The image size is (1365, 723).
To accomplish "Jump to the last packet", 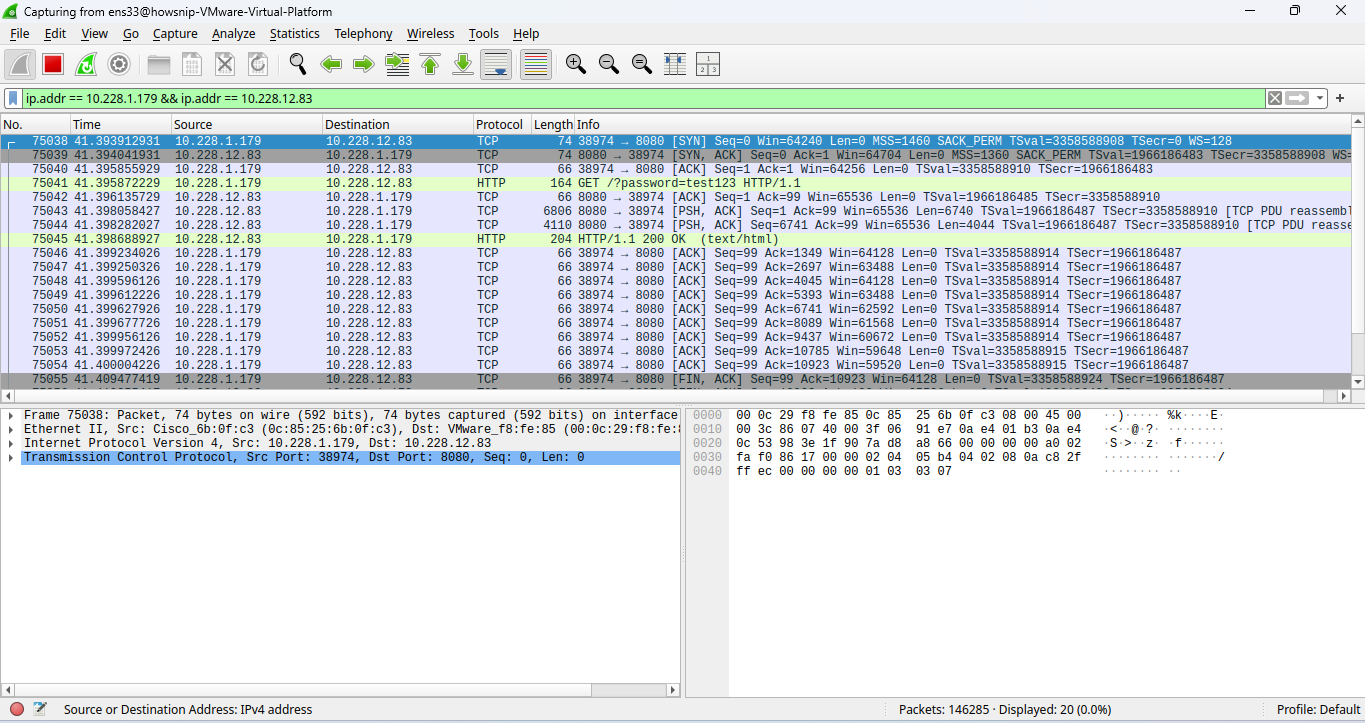I will point(463,64).
